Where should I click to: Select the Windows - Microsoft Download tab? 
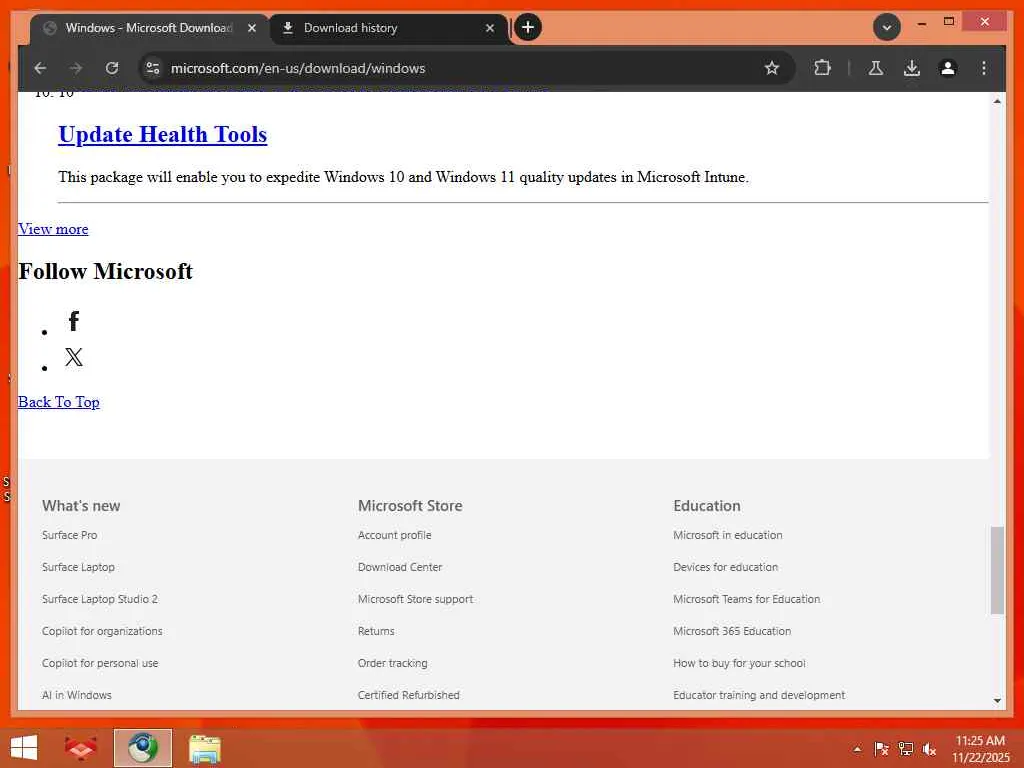click(149, 28)
